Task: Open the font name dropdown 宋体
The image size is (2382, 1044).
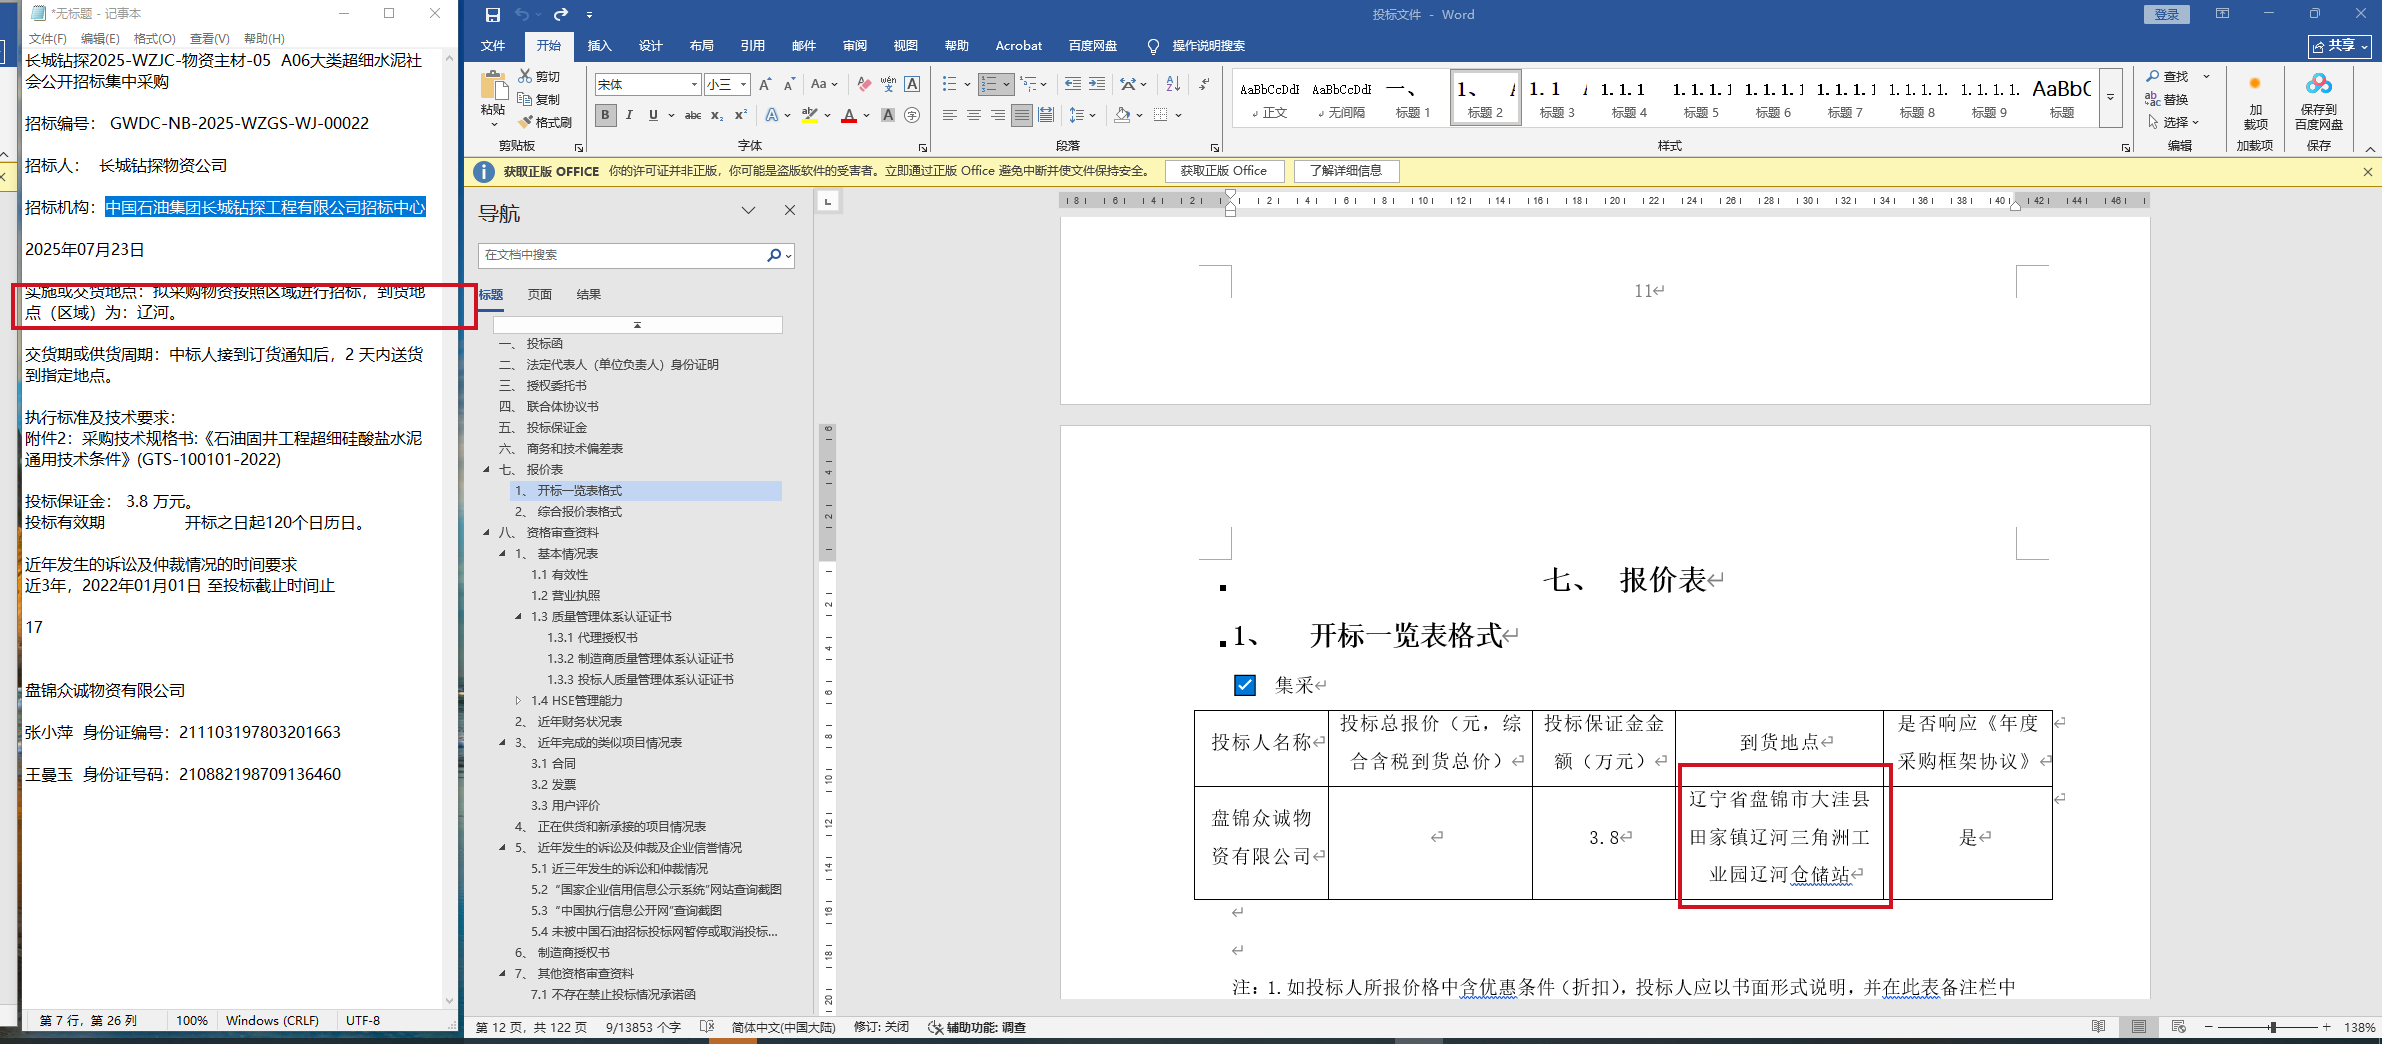Action: (694, 85)
